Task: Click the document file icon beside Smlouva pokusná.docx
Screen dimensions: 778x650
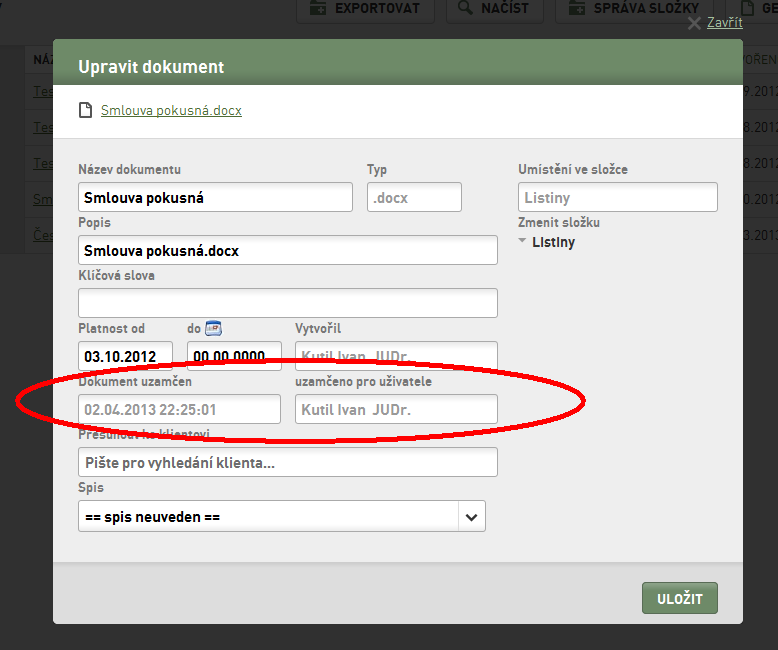Action: [86, 110]
